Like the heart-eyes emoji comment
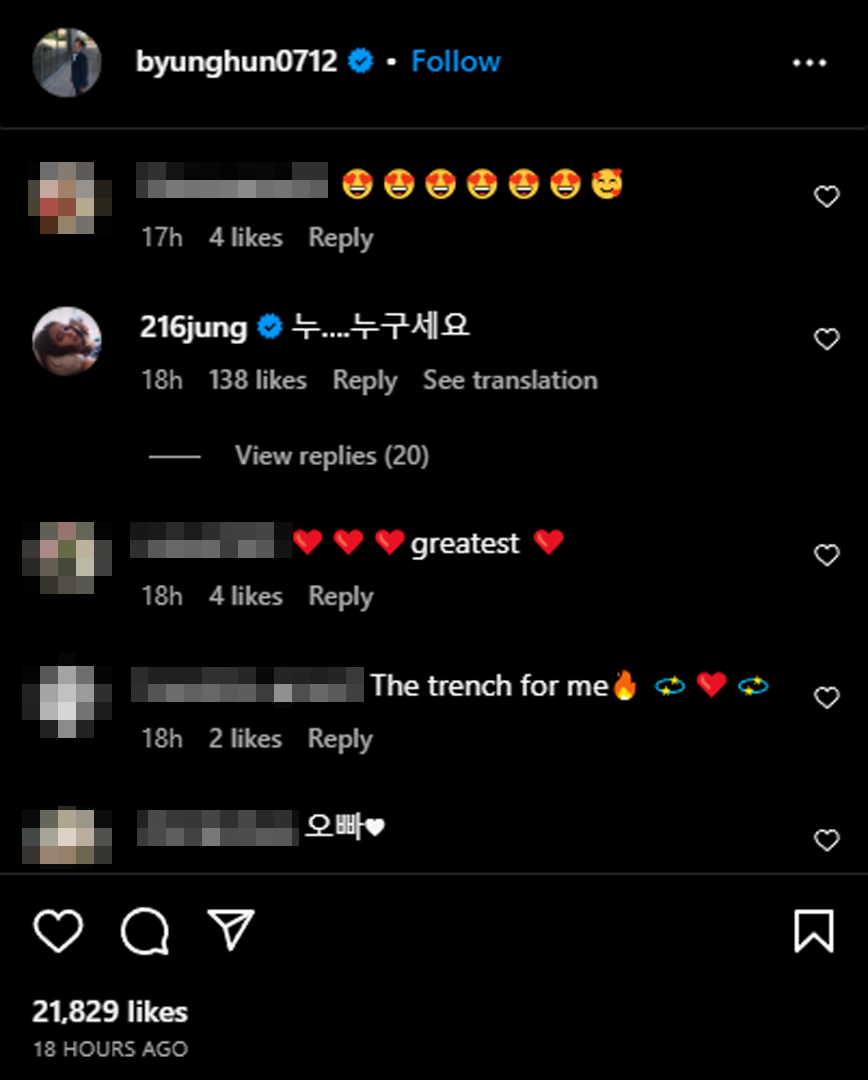 (x=827, y=196)
